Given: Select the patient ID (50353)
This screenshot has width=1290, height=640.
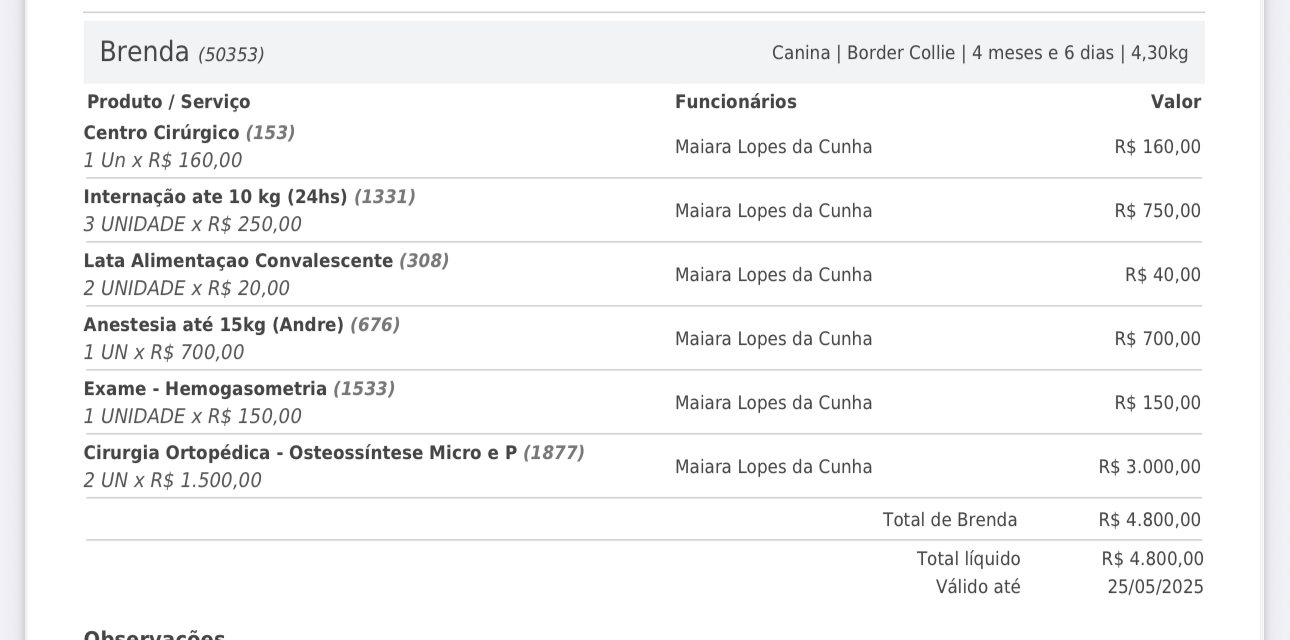Looking at the screenshot, I should tap(231, 55).
